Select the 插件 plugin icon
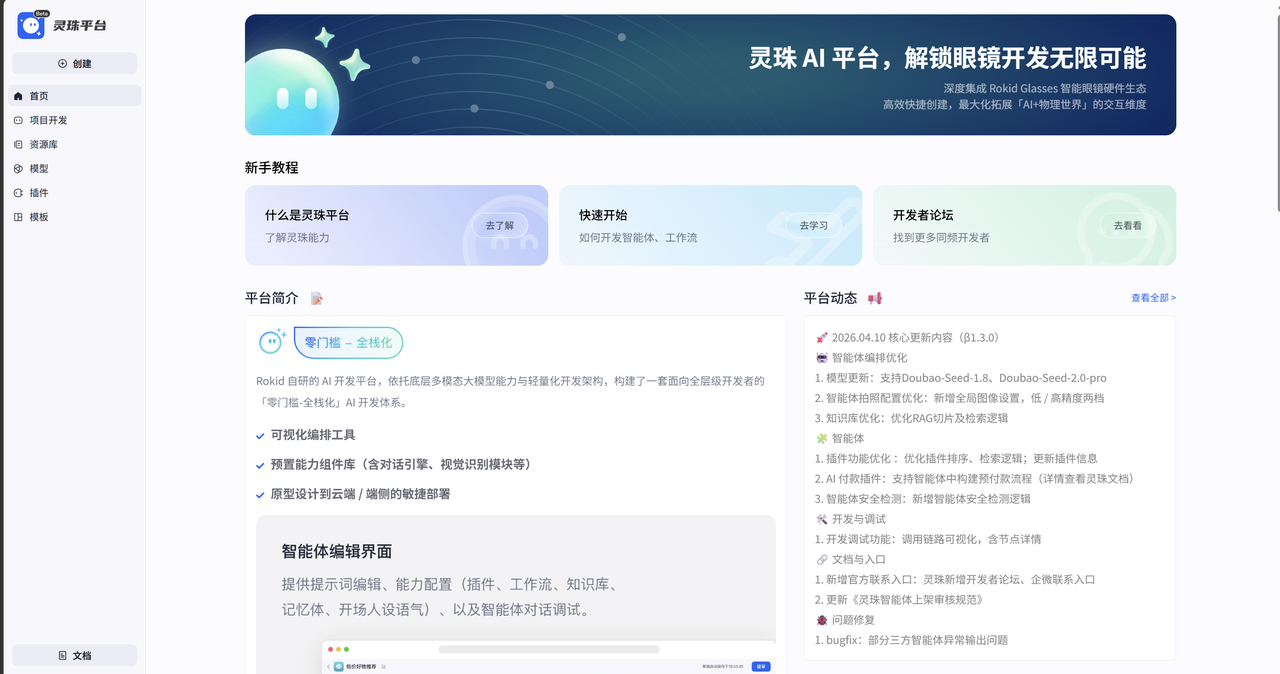The width and height of the screenshot is (1280, 674). click(18, 192)
